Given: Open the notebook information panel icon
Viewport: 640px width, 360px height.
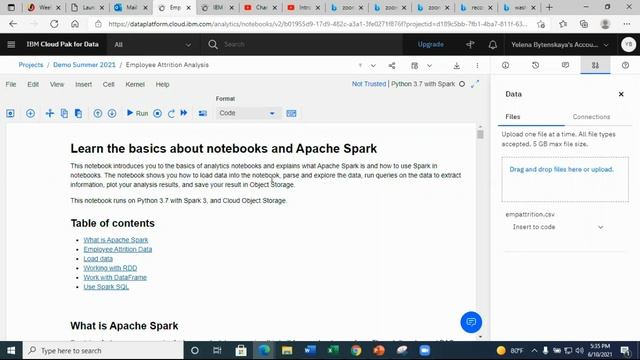Looking at the screenshot, I should click(505, 65).
